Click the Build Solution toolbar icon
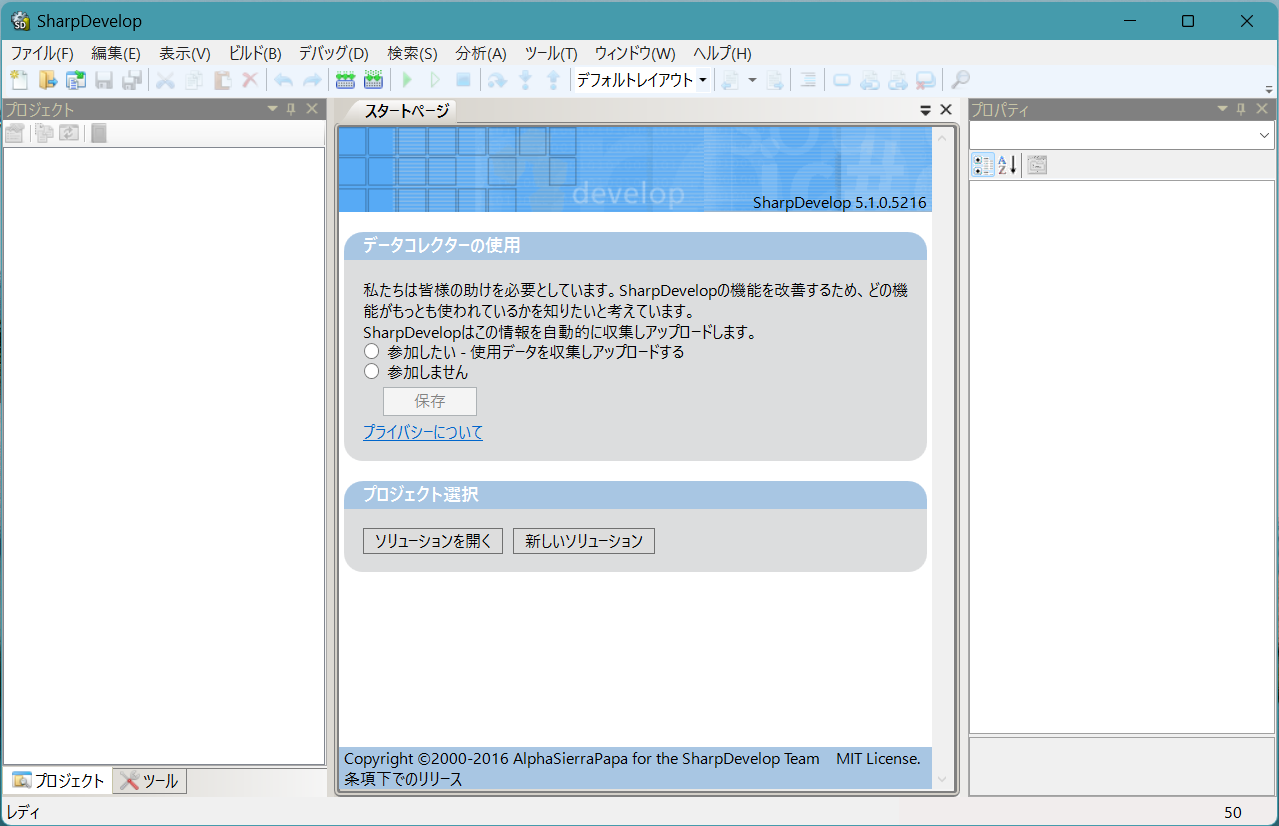This screenshot has width=1279, height=826. 345,81
